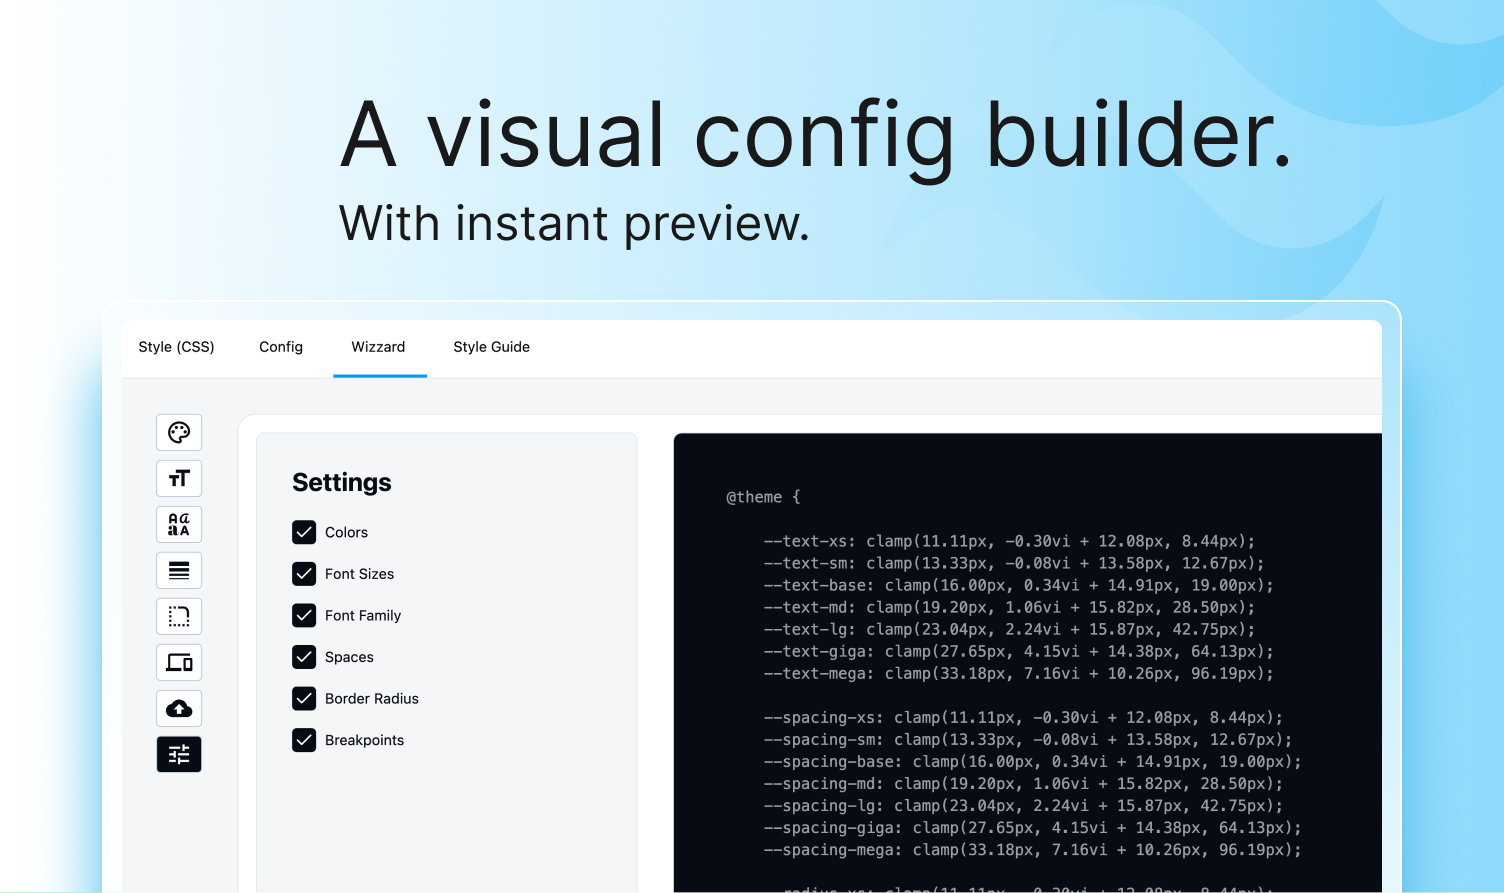
Task: Open the breakpoints devices icon
Action: (x=179, y=662)
